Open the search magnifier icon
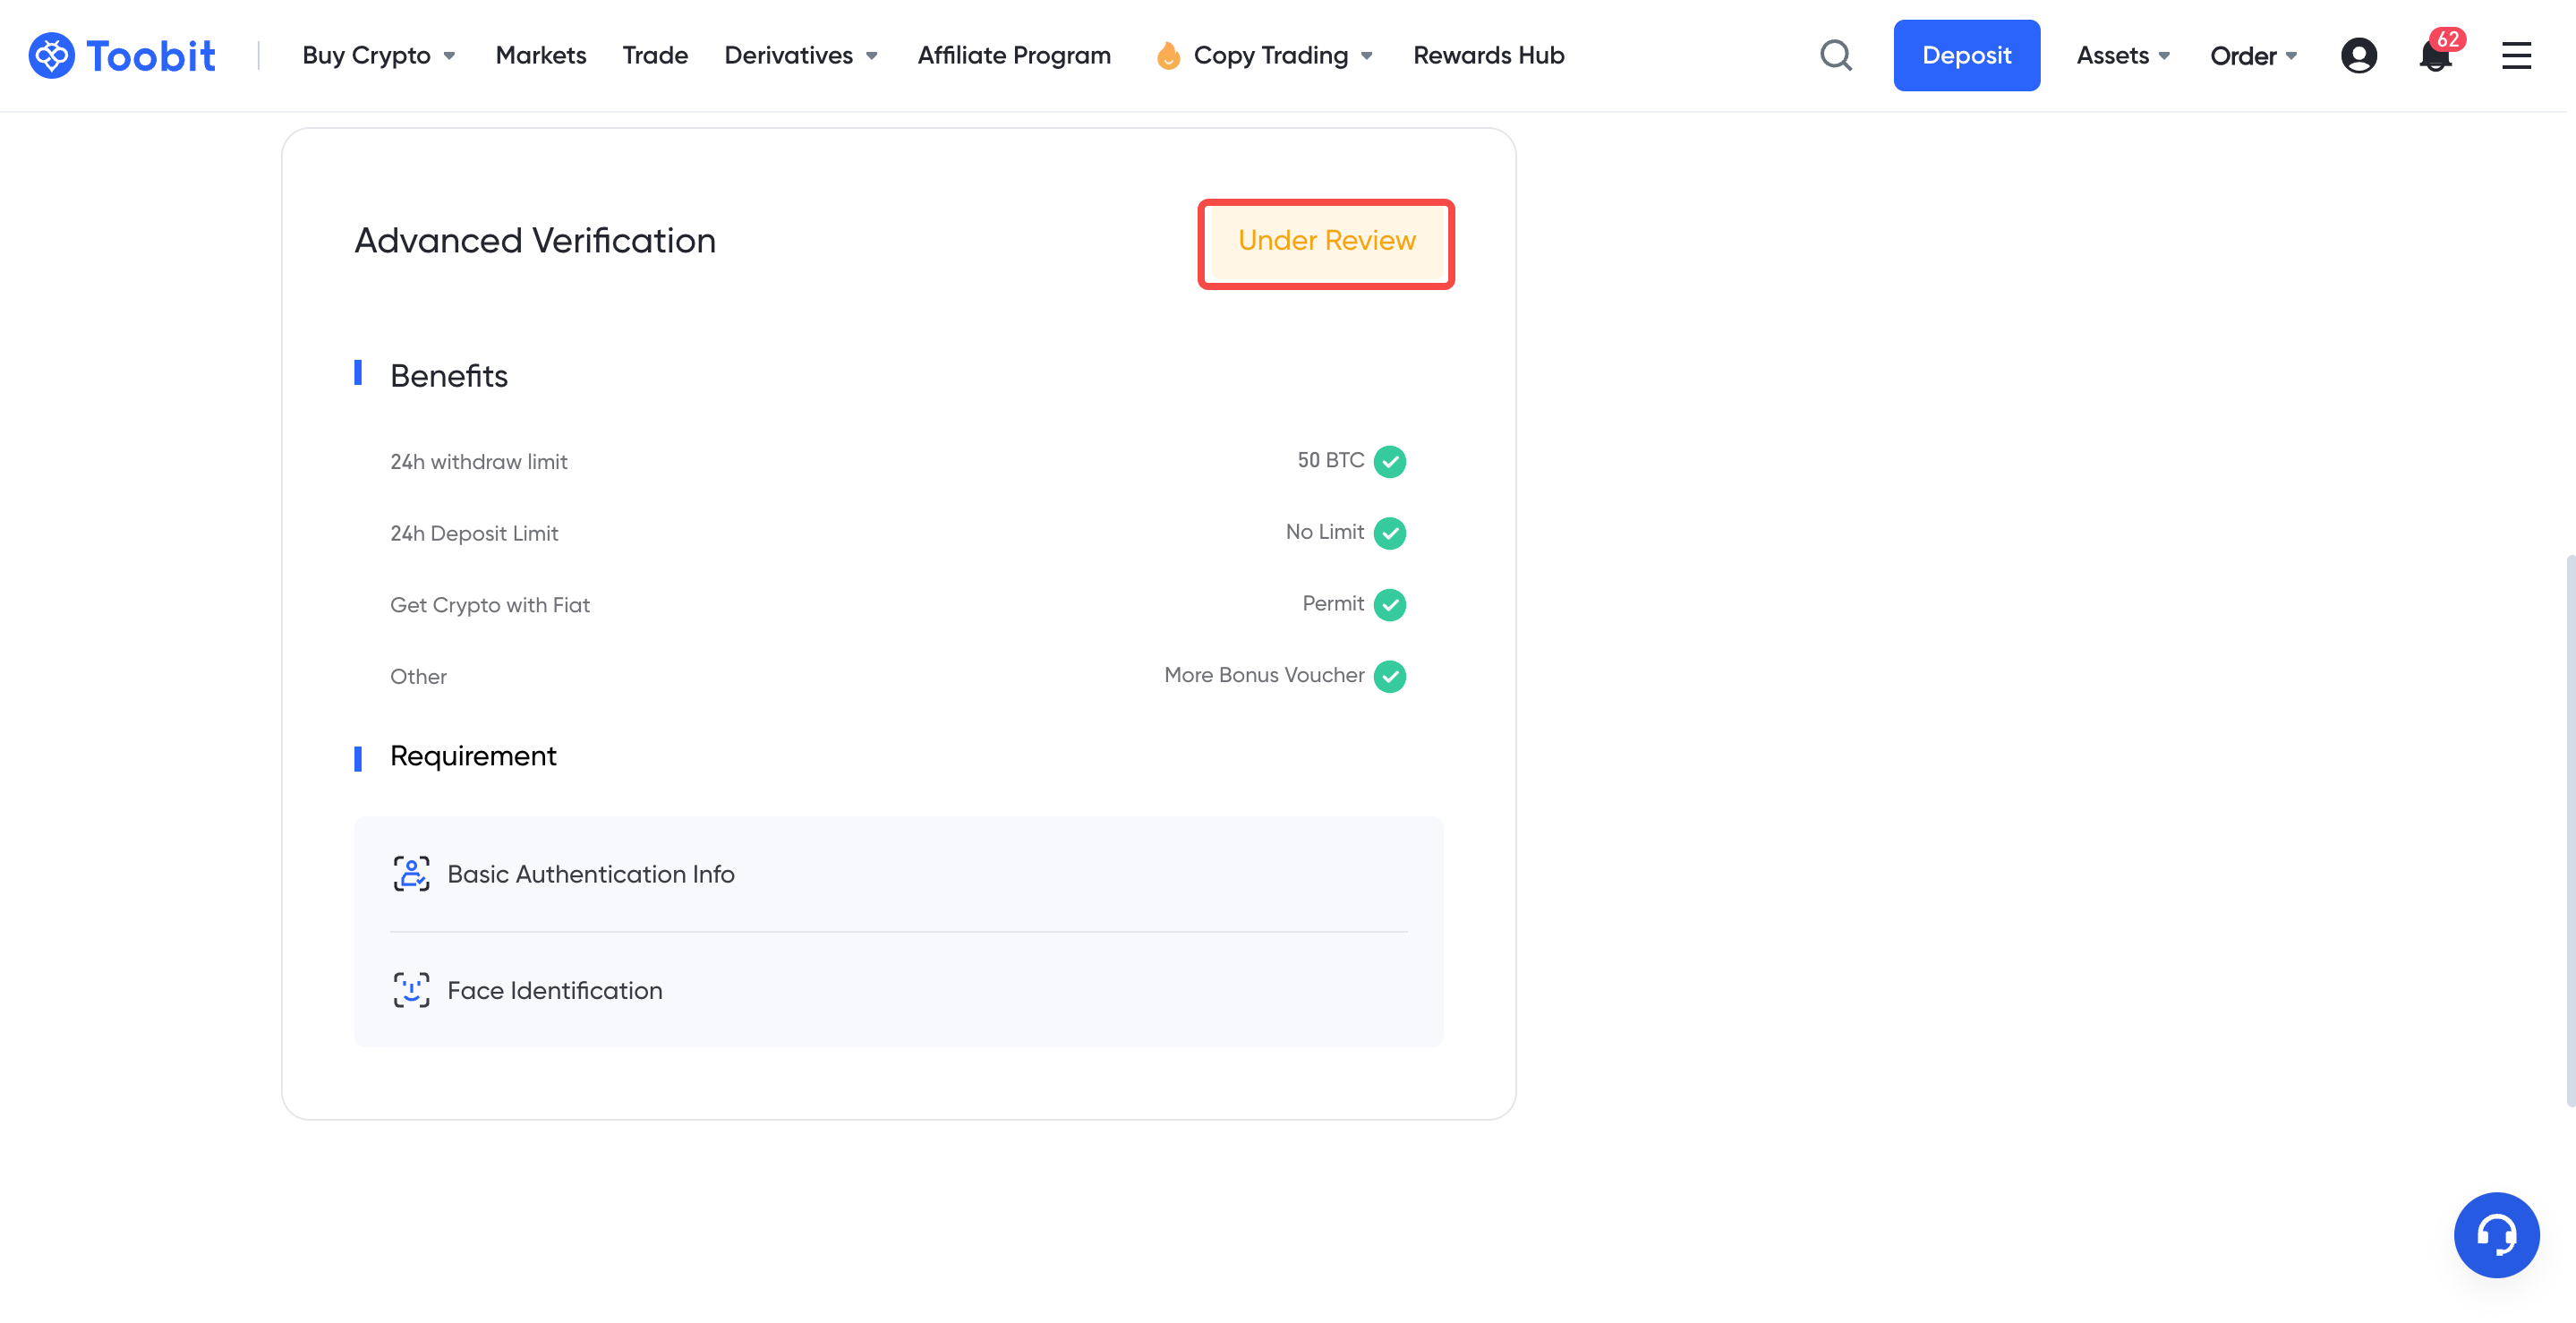 1836,55
